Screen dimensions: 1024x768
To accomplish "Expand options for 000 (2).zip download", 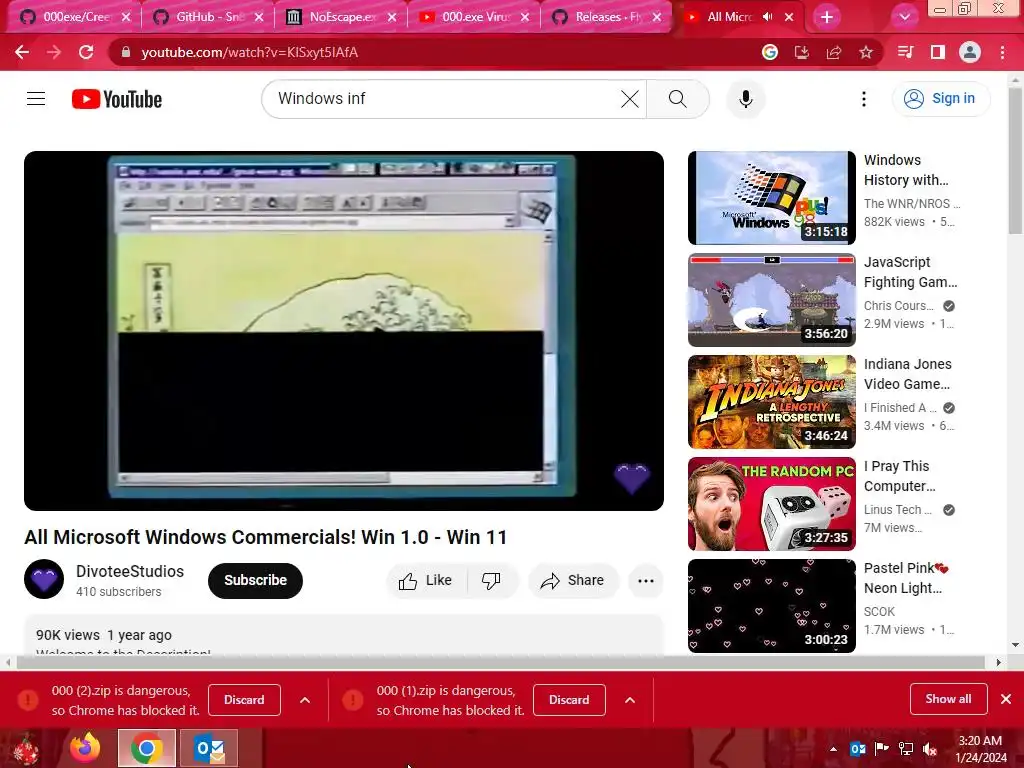I will click(305, 700).
